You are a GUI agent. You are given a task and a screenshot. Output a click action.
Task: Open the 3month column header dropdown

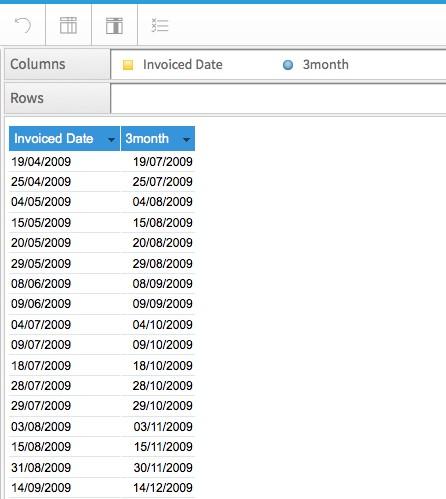(x=187, y=139)
